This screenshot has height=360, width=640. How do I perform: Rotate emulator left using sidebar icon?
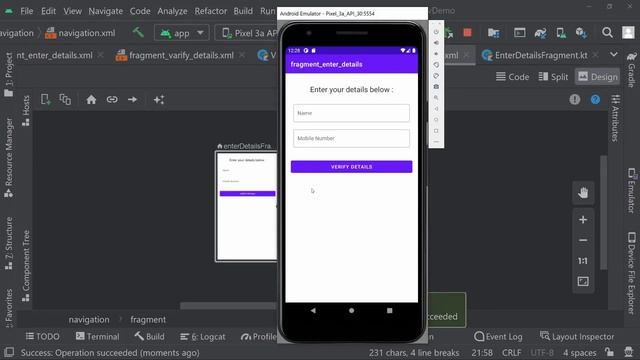pos(436,64)
